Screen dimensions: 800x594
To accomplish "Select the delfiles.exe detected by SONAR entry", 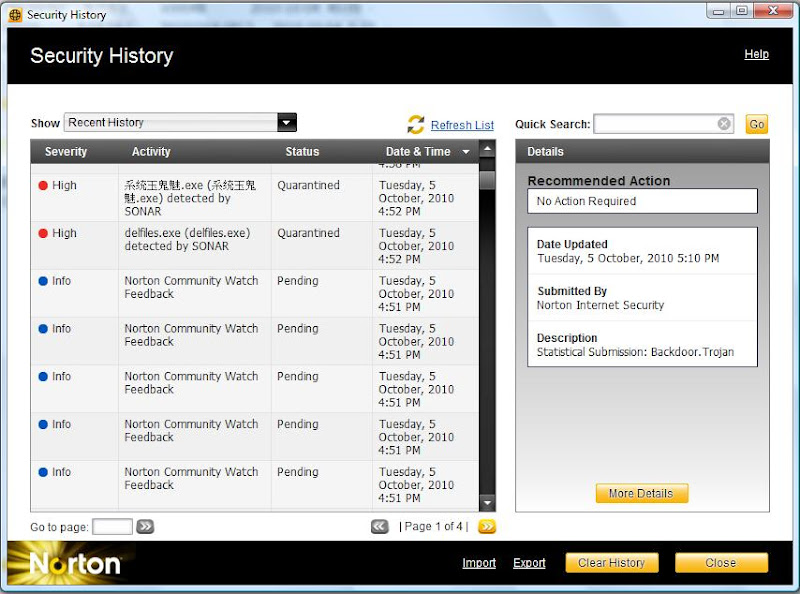I will [255, 246].
